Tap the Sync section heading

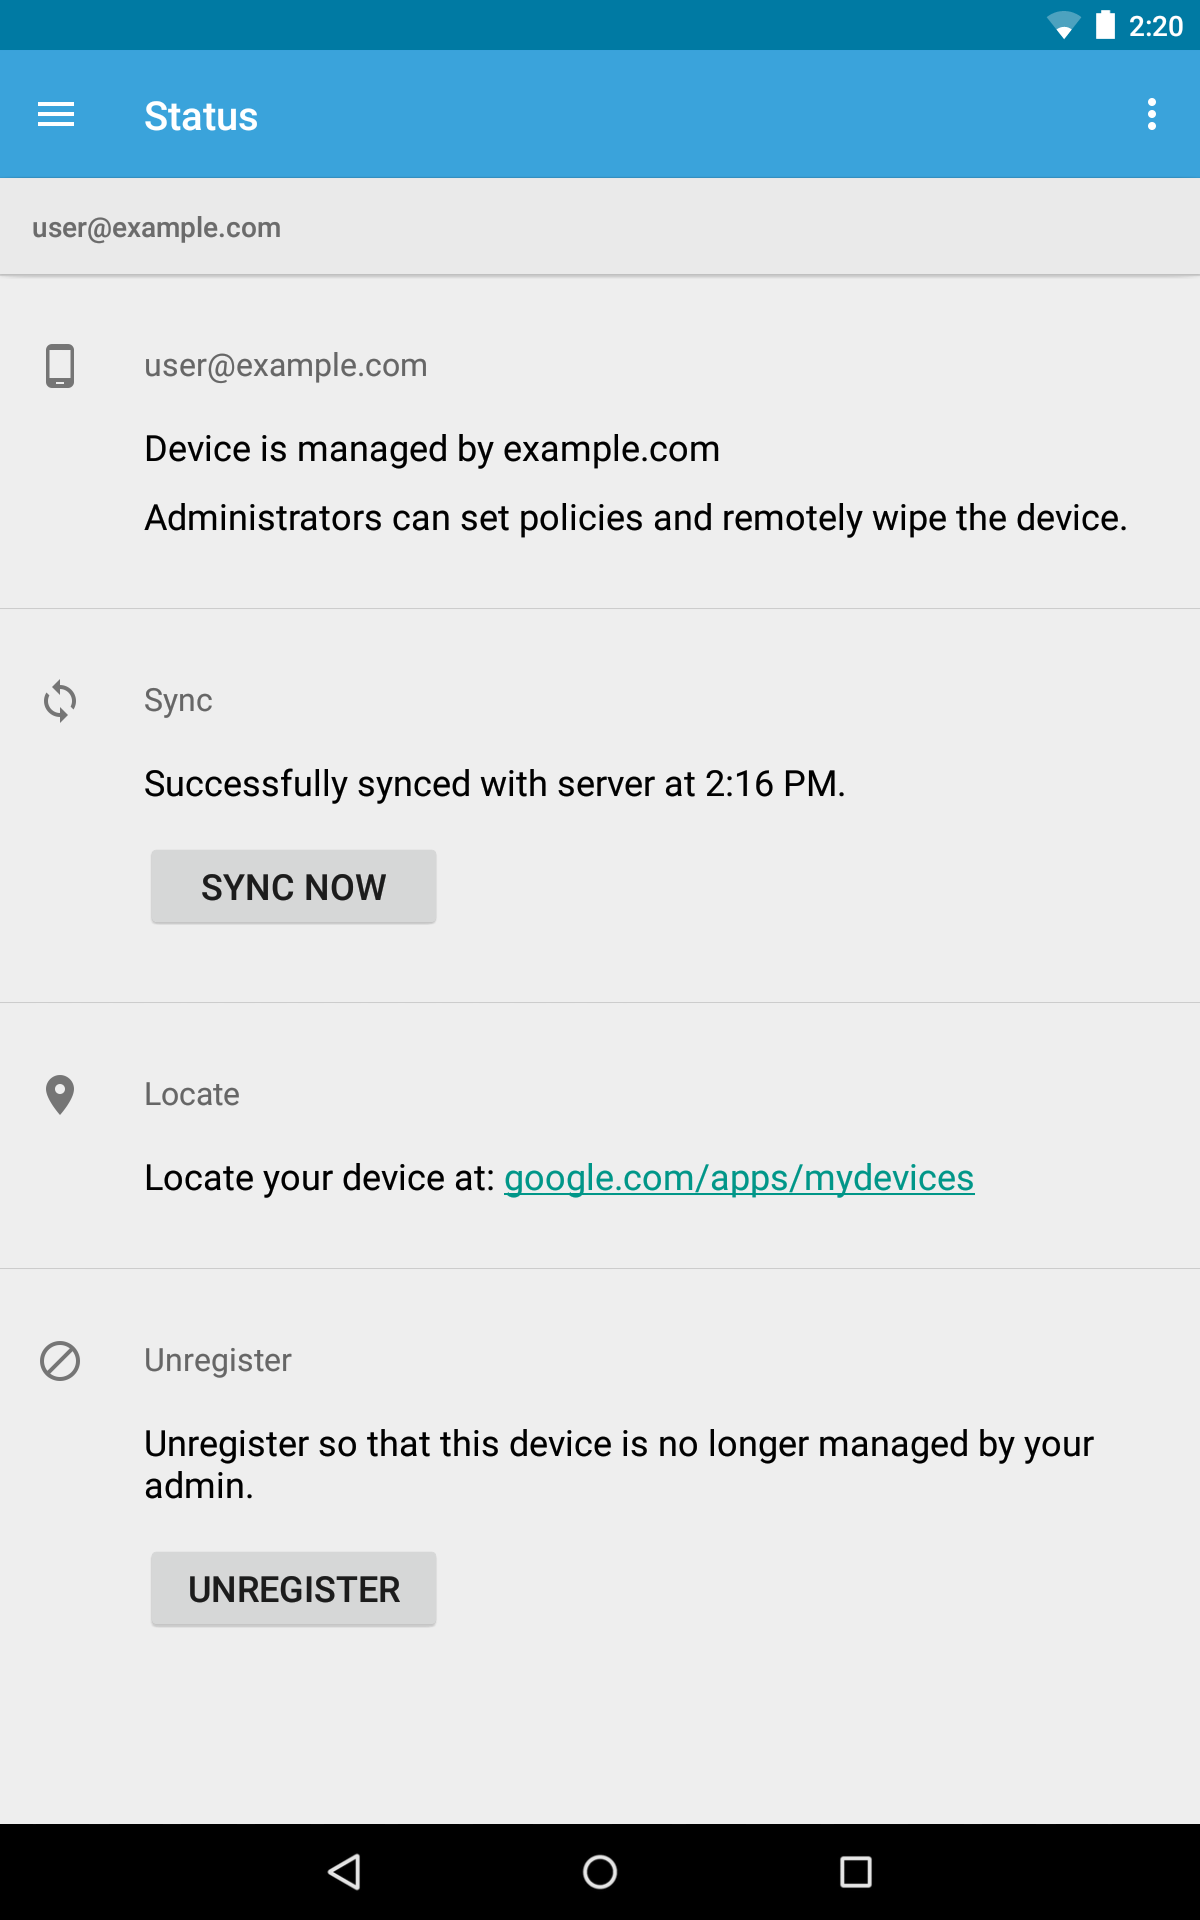tap(178, 700)
